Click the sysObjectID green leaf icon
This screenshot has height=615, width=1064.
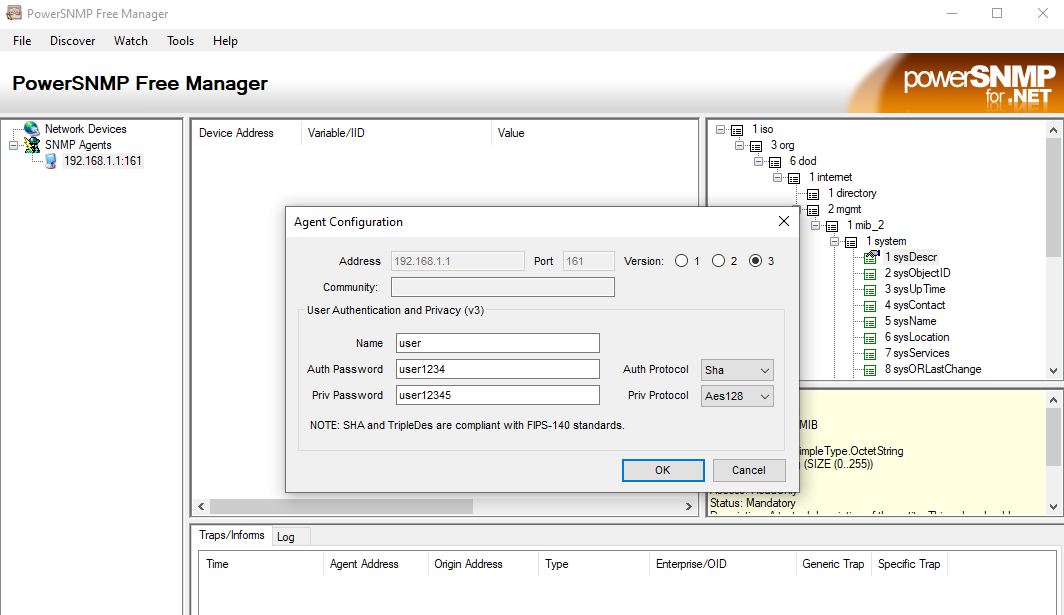(x=870, y=274)
